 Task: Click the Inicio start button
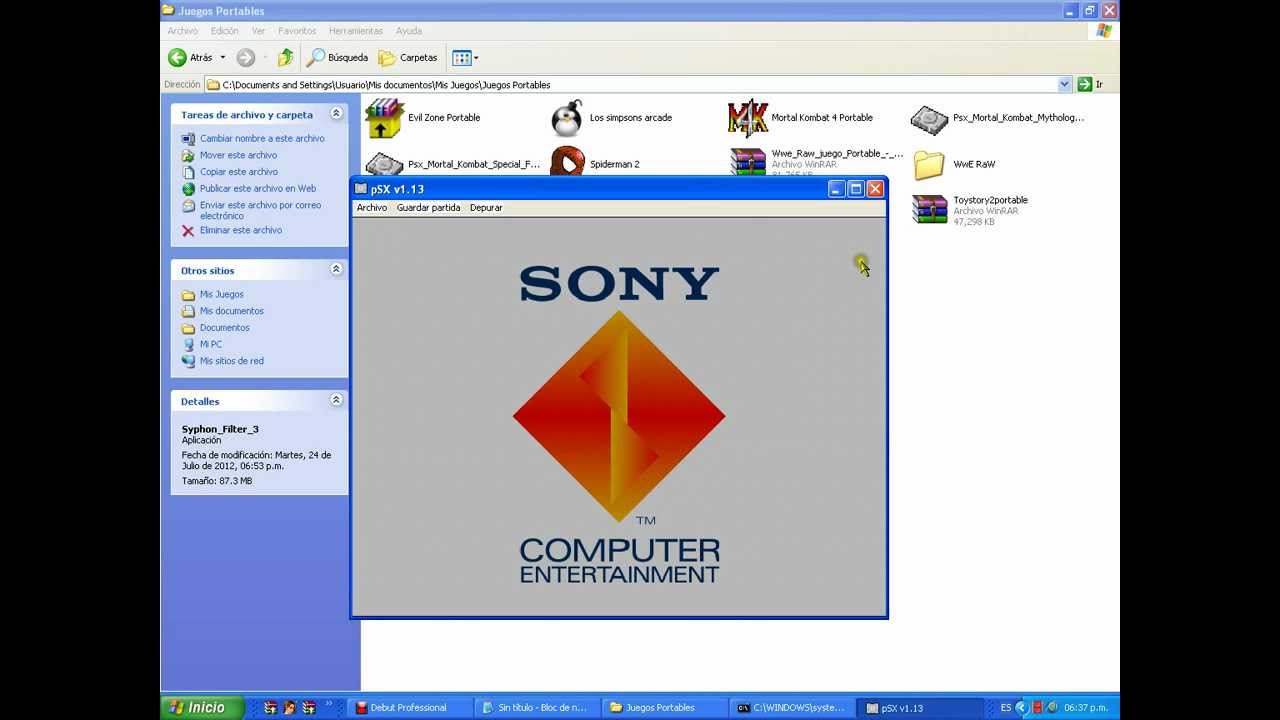200,707
